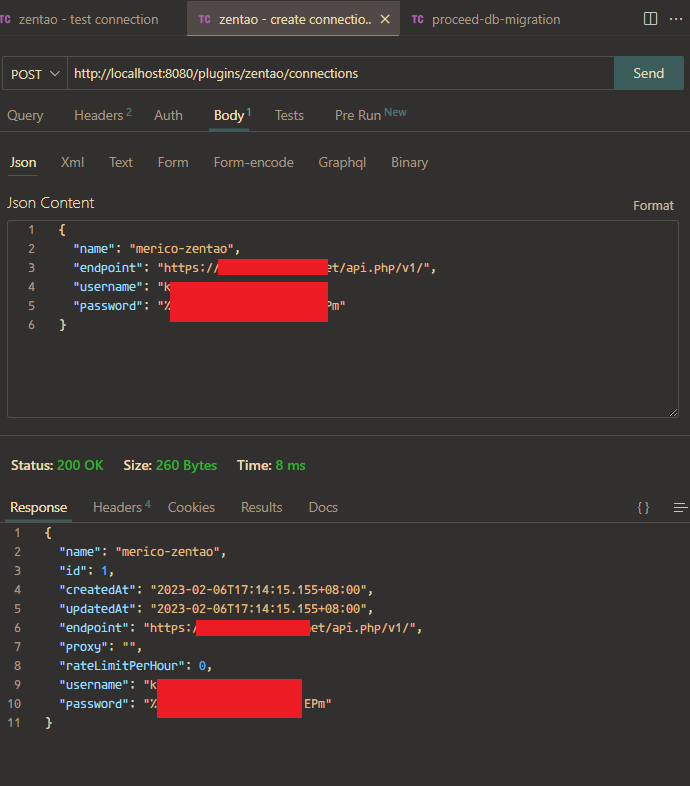Open the Docs tab
Viewport: 690px width, 786px height.
[x=323, y=507]
